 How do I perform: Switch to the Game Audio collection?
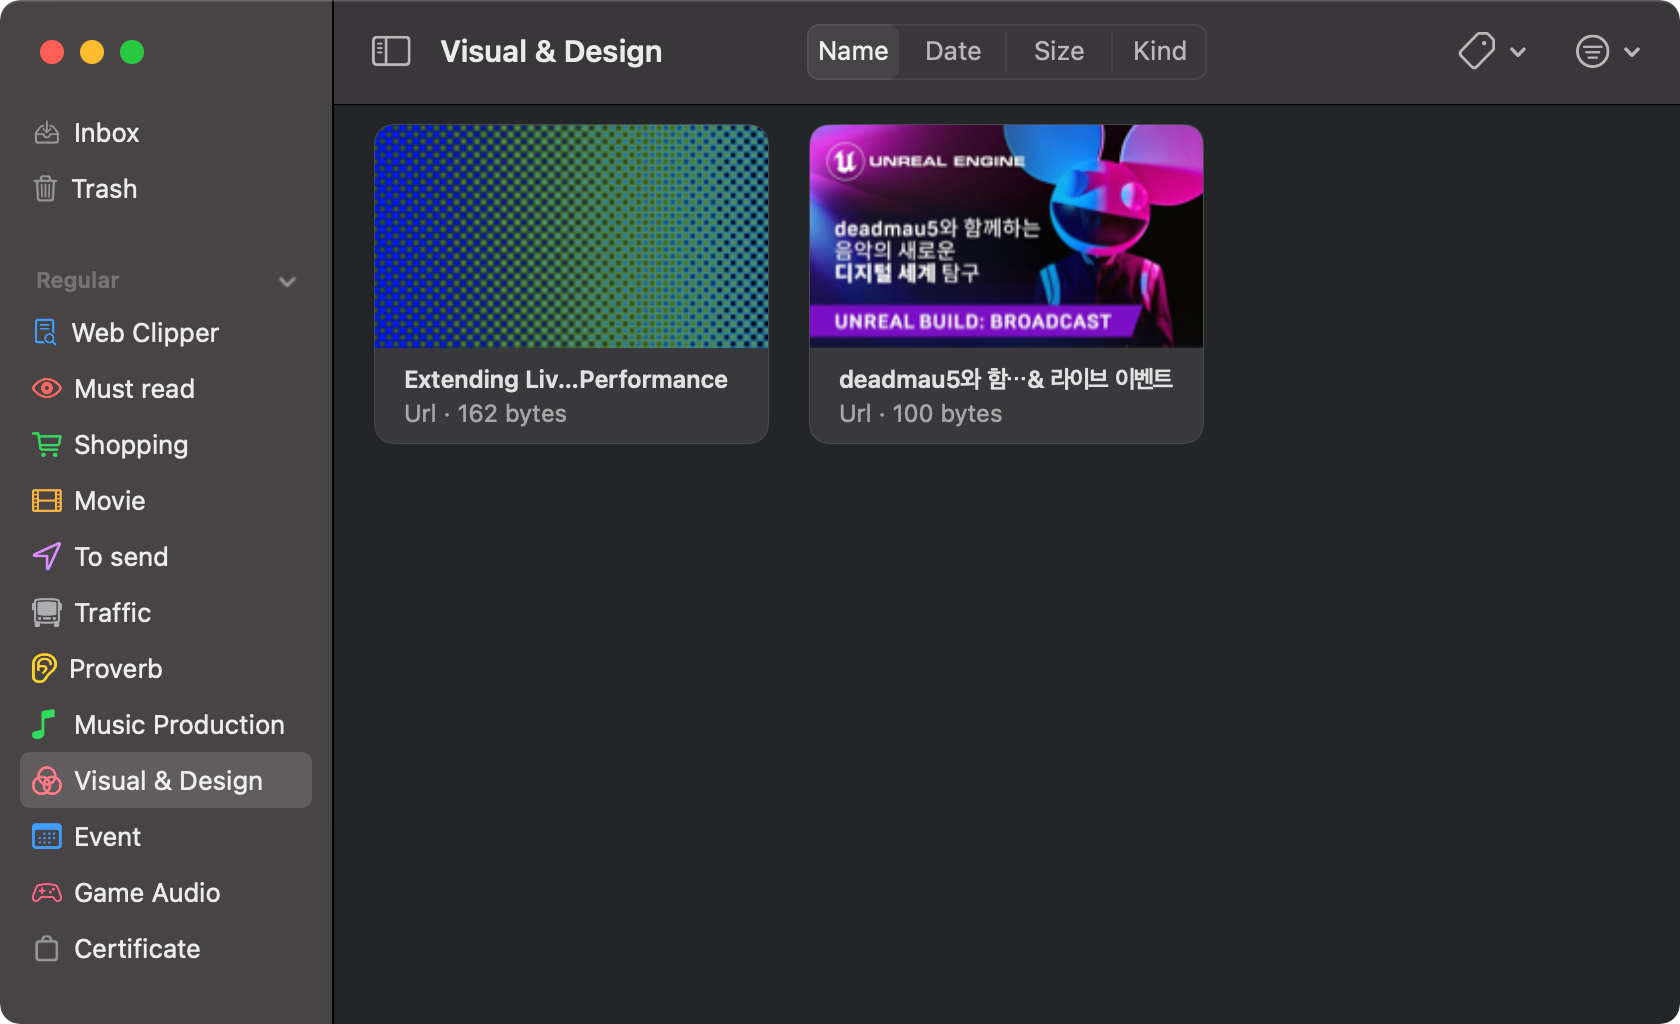[166, 893]
